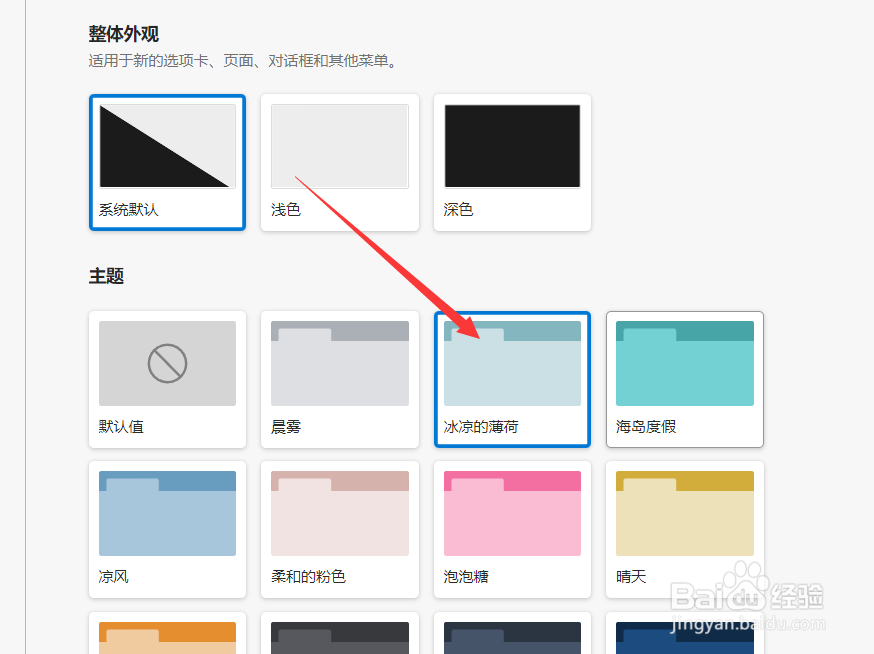Choose the 浅色 light appearance
874x654 pixels.
pos(339,162)
